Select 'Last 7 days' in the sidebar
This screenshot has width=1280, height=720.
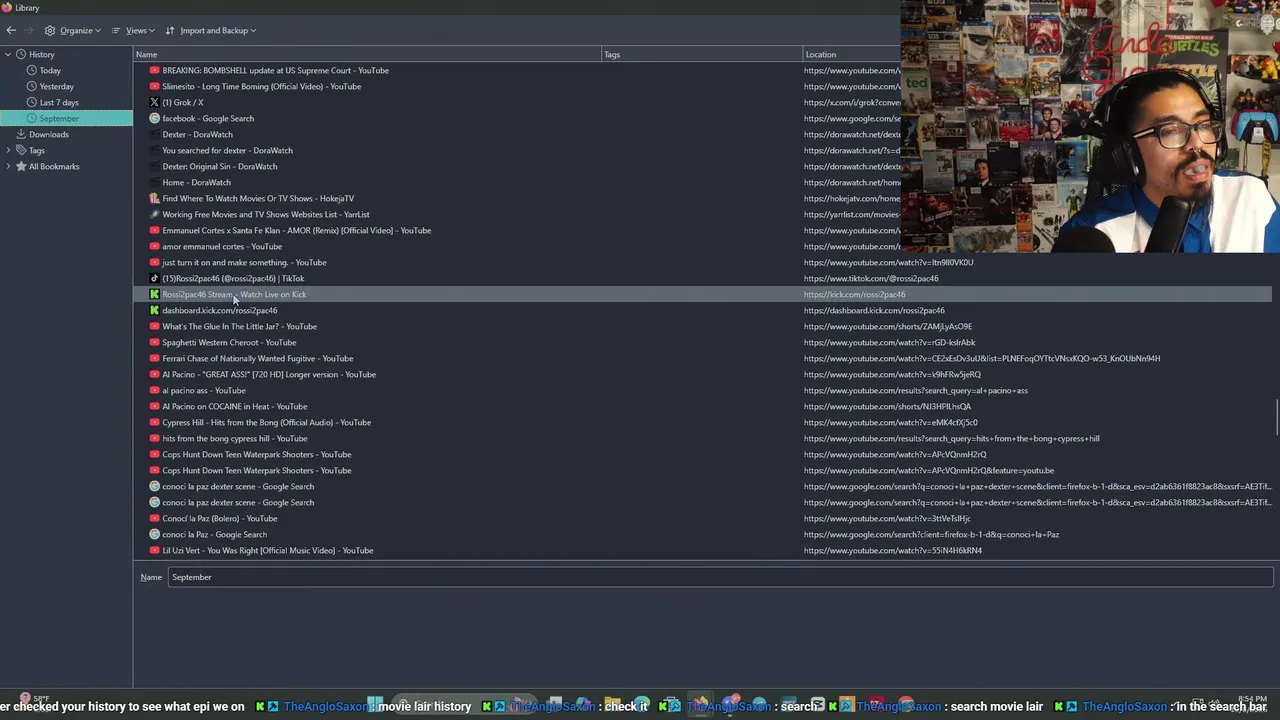point(59,102)
